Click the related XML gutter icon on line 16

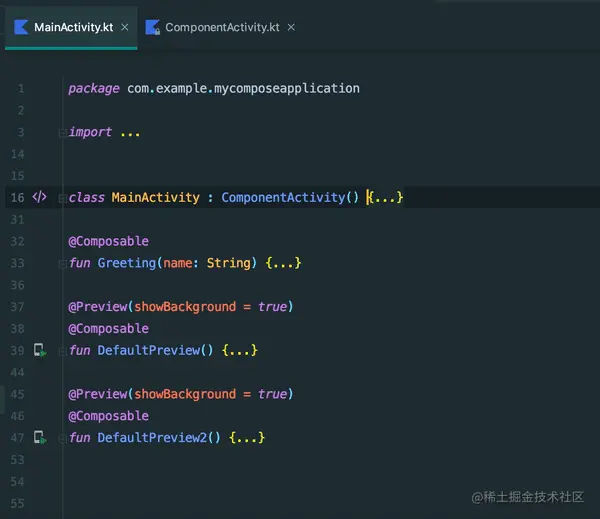coord(39,197)
